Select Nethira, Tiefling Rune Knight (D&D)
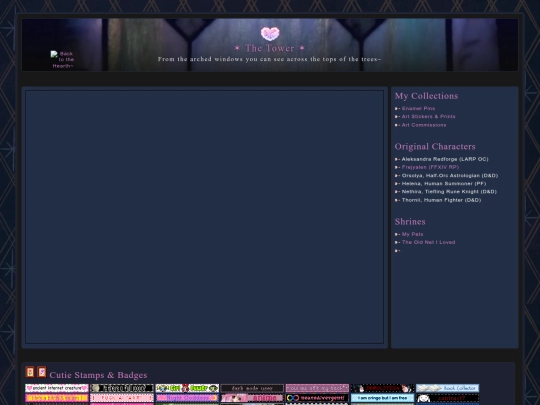This screenshot has height=405, width=540. point(449,191)
